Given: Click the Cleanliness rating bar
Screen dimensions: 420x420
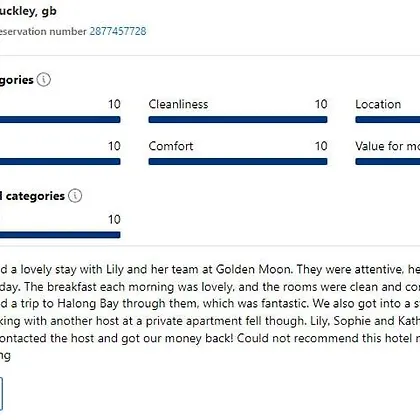Looking at the screenshot, I should [x=238, y=120].
